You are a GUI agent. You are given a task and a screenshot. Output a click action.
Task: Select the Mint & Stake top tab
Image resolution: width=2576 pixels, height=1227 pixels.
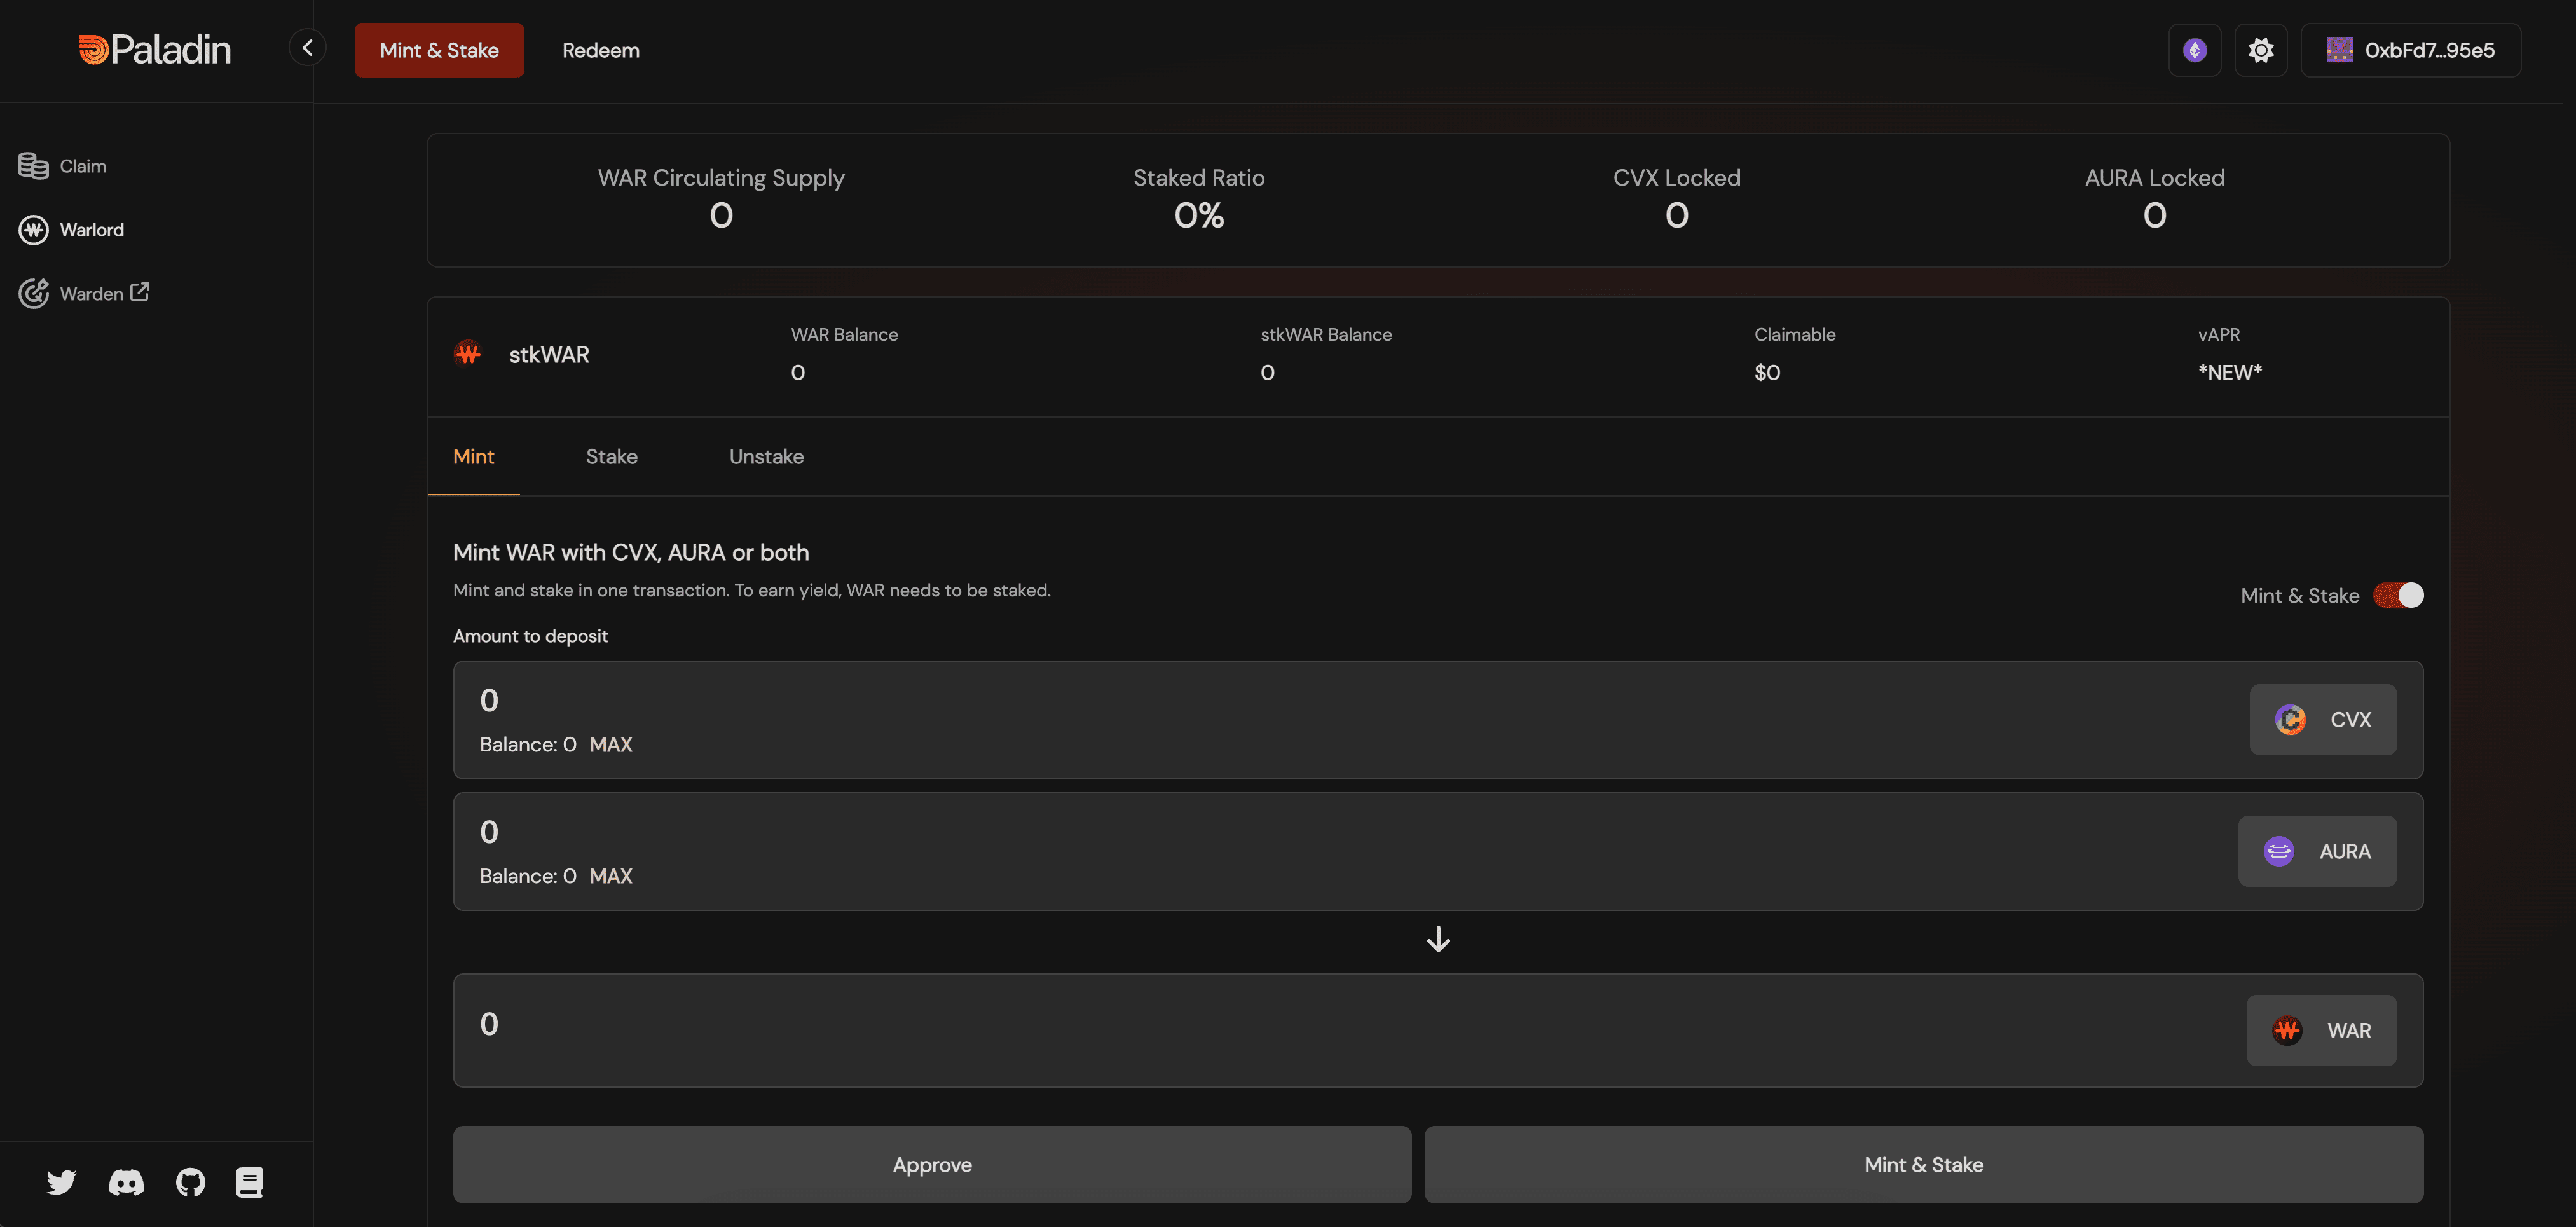click(x=439, y=50)
